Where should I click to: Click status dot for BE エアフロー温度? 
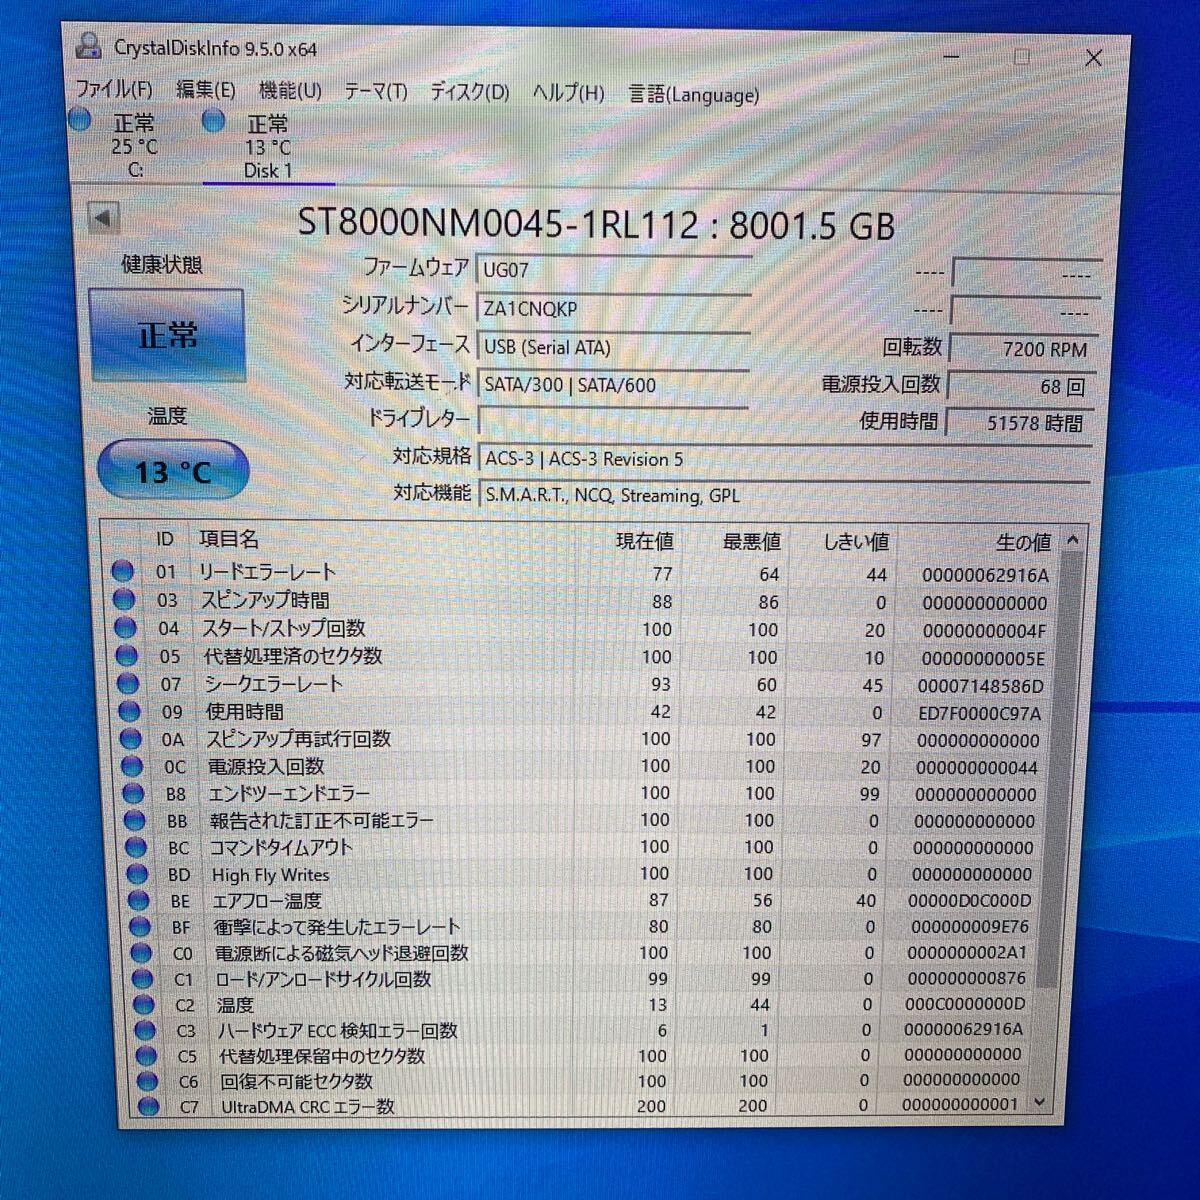coord(140,900)
